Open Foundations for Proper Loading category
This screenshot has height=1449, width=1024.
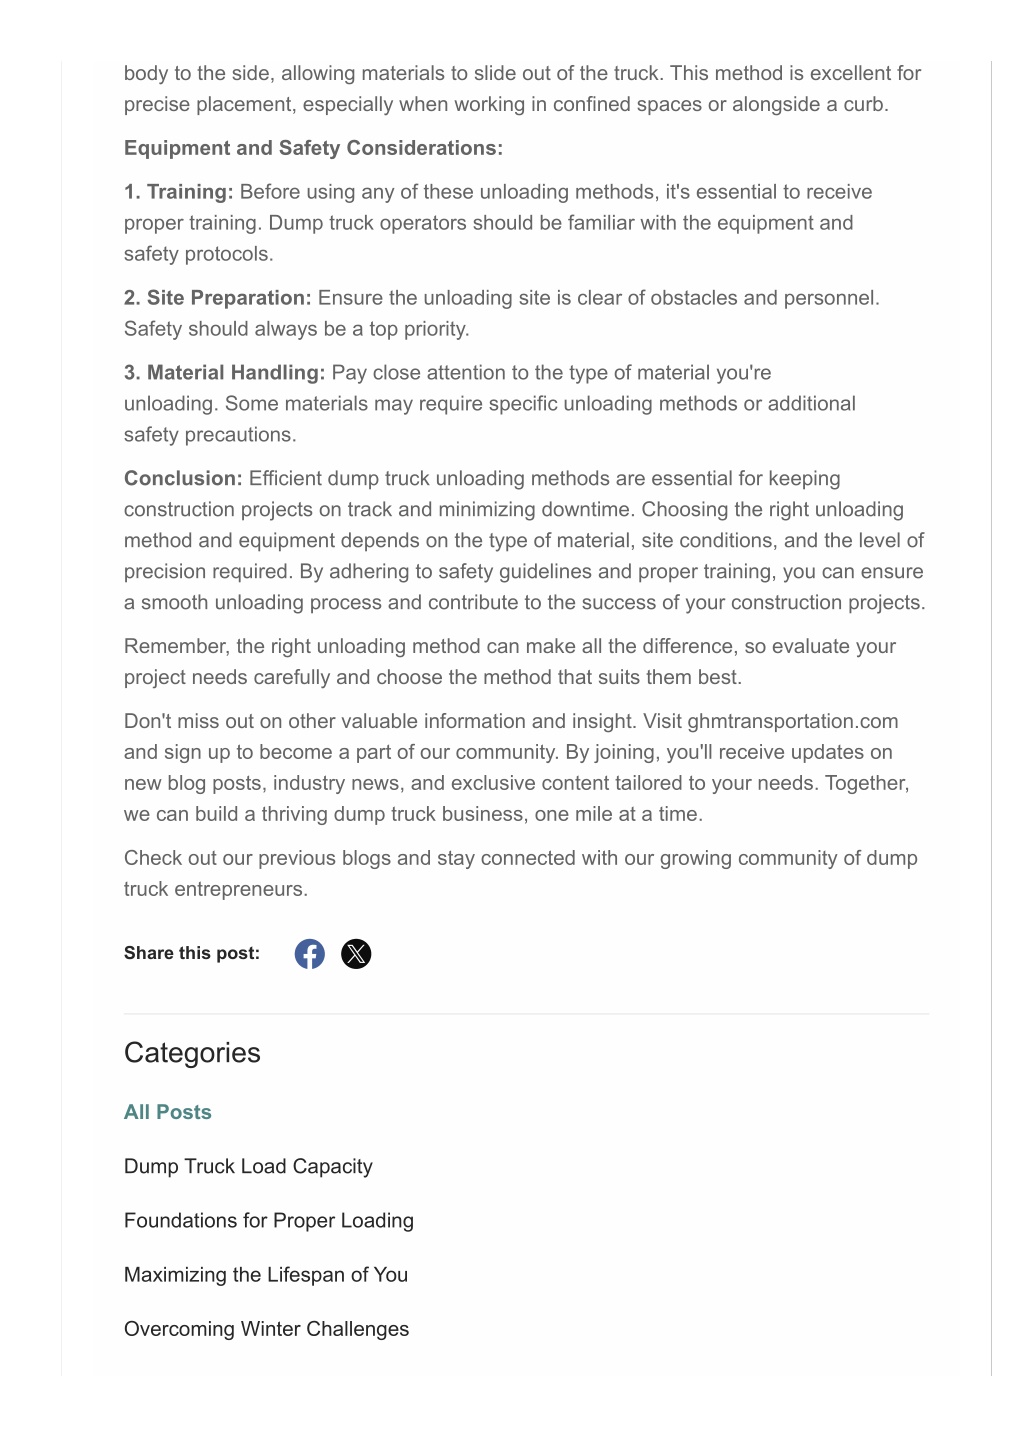click(x=269, y=1220)
